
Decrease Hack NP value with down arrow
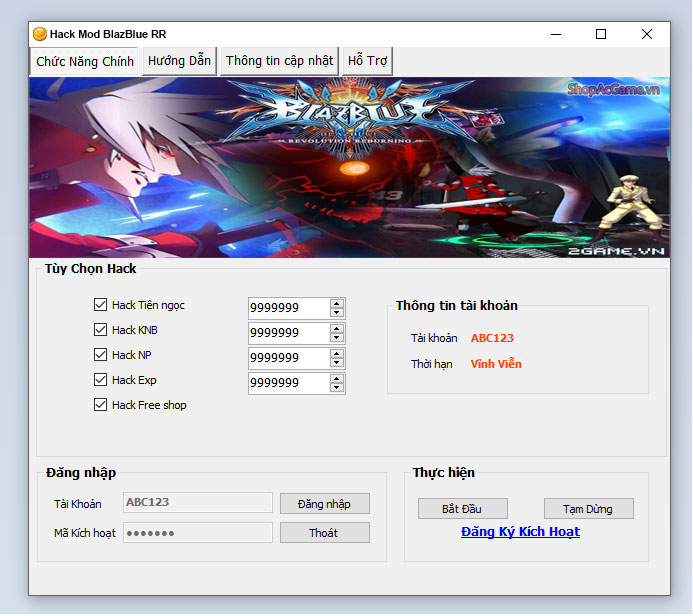coord(337,362)
